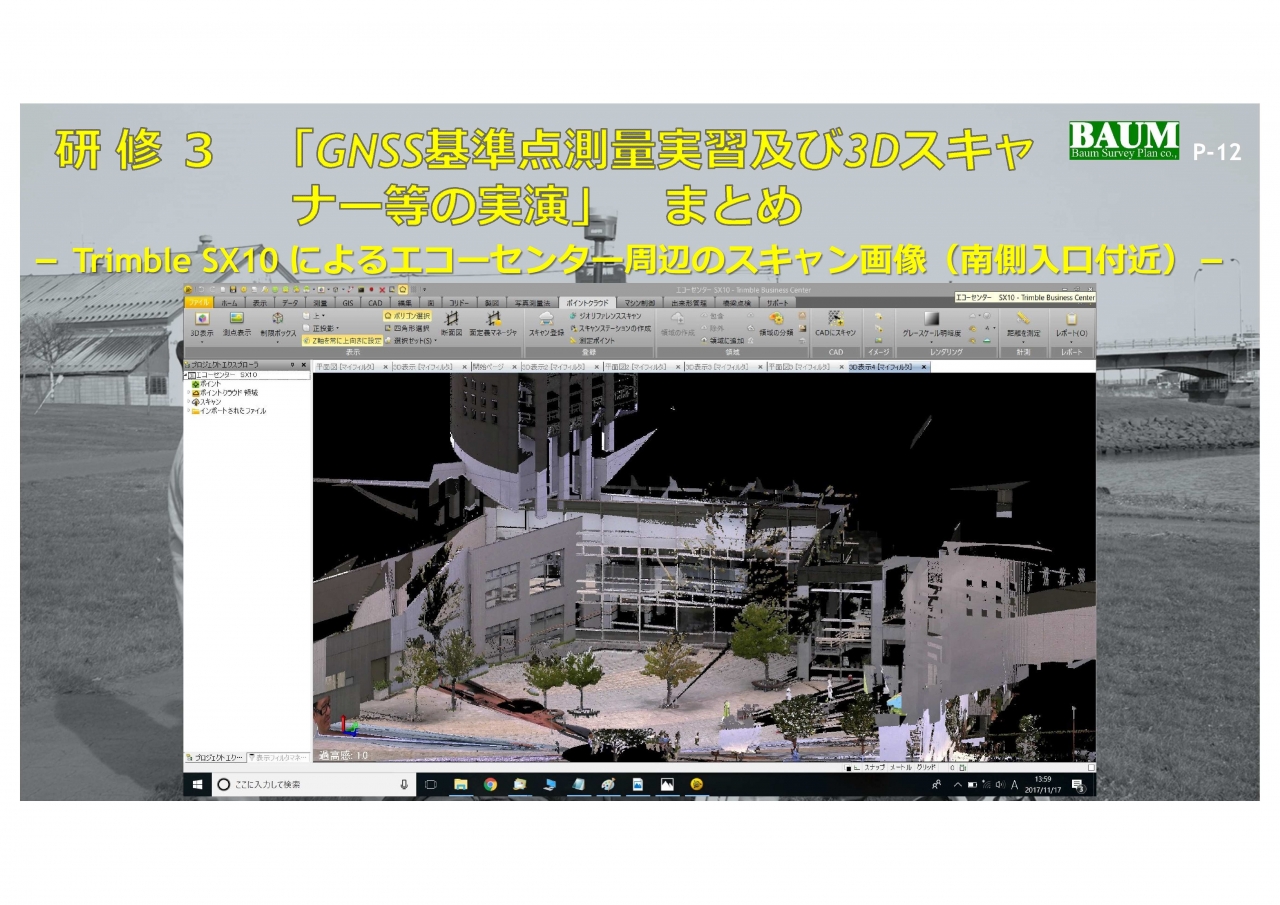1280x905 pixels.
Task: Click the Task View taskbar icon
Action: coord(431,784)
